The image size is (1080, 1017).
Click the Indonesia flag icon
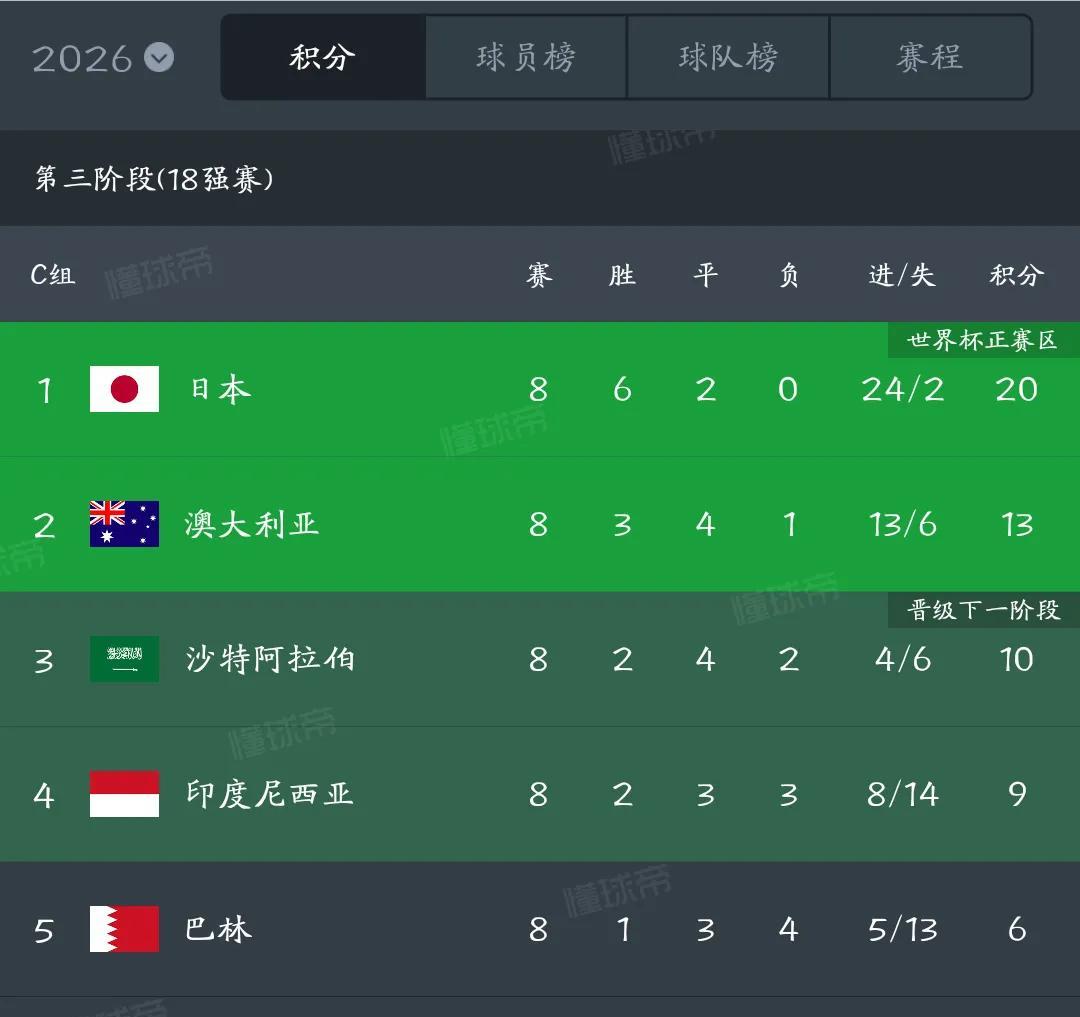click(x=124, y=794)
